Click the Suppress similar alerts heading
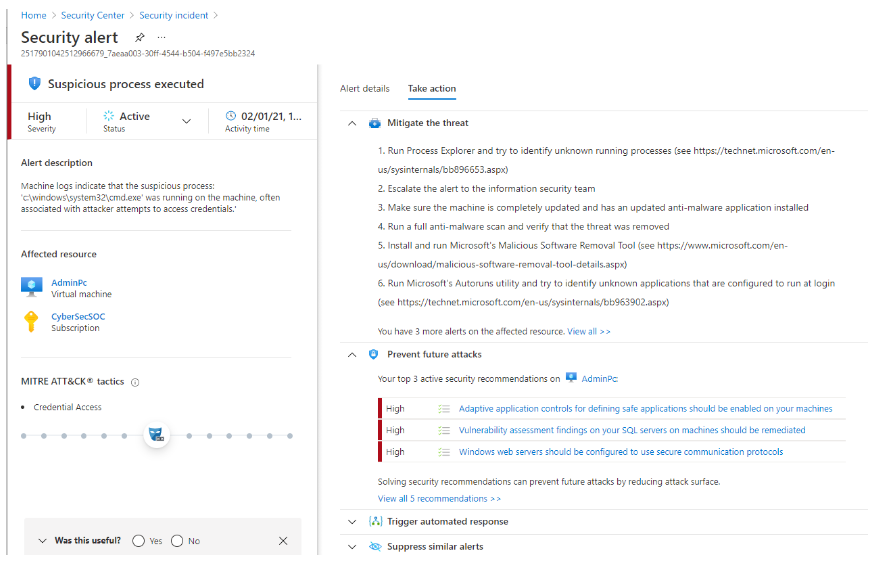The width and height of the screenshot is (895, 569). [x=435, y=547]
